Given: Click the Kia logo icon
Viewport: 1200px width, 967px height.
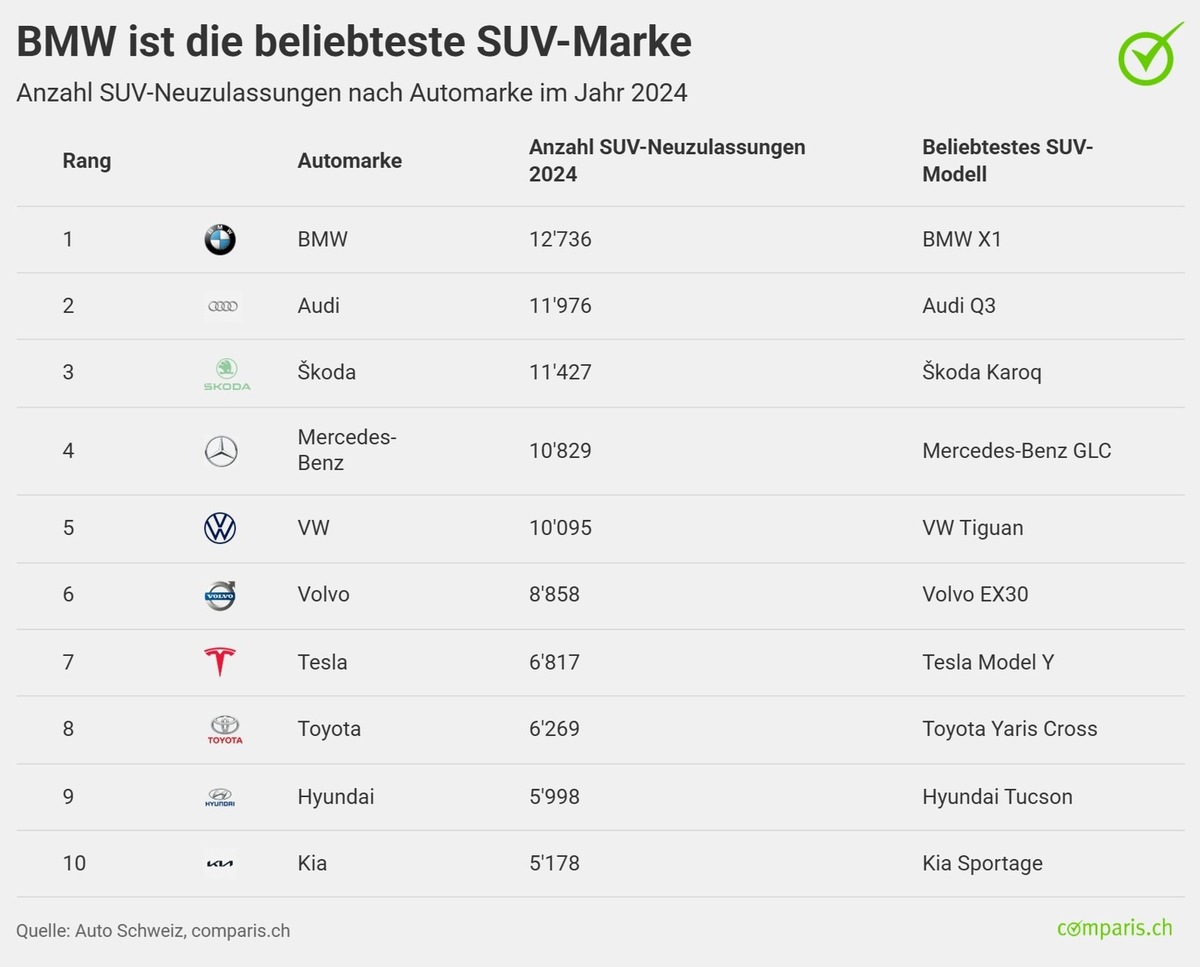Looking at the screenshot, I should pyautogui.click(x=220, y=864).
